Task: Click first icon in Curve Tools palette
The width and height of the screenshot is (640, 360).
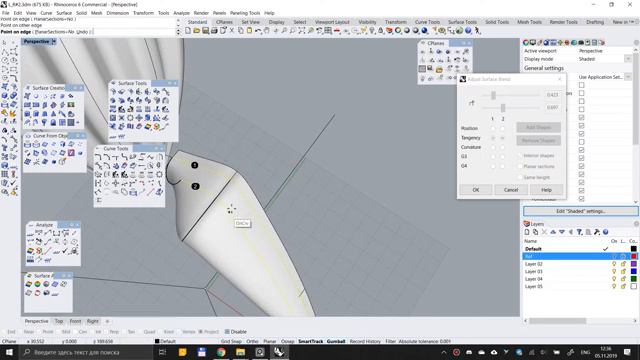Action: 98,157
